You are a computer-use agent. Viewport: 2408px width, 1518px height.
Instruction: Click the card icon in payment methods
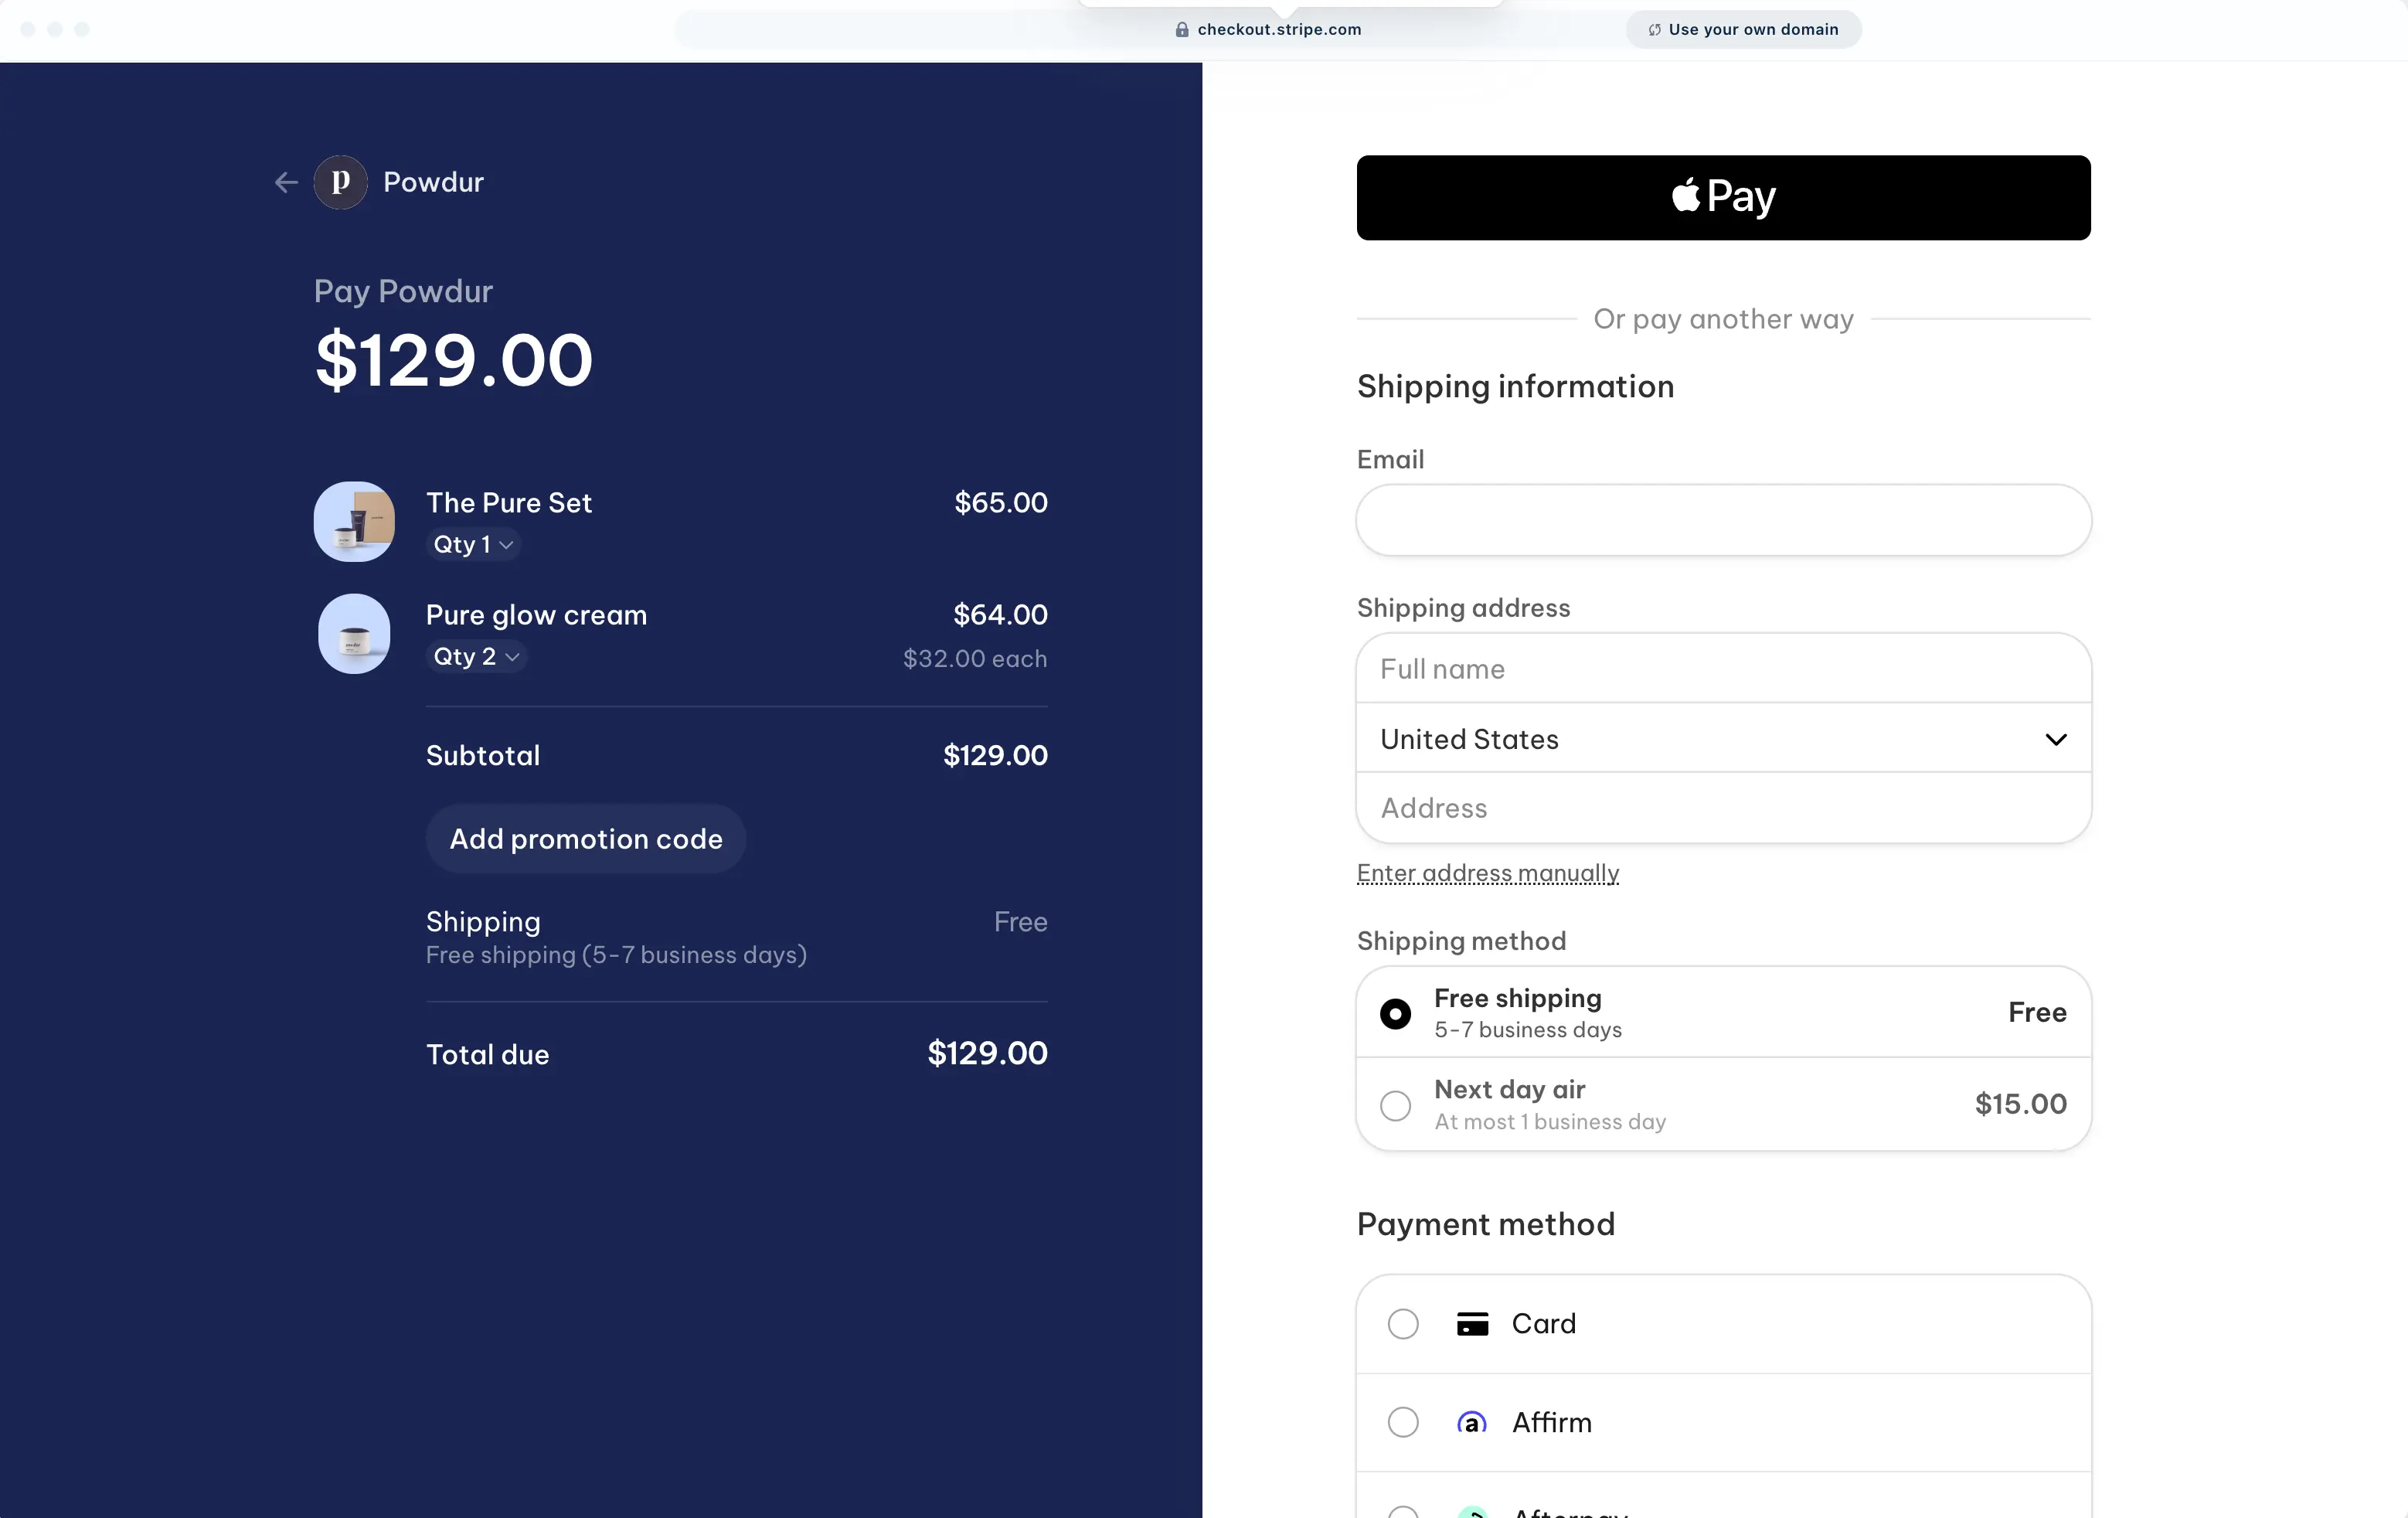click(x=1472, y=1323)
